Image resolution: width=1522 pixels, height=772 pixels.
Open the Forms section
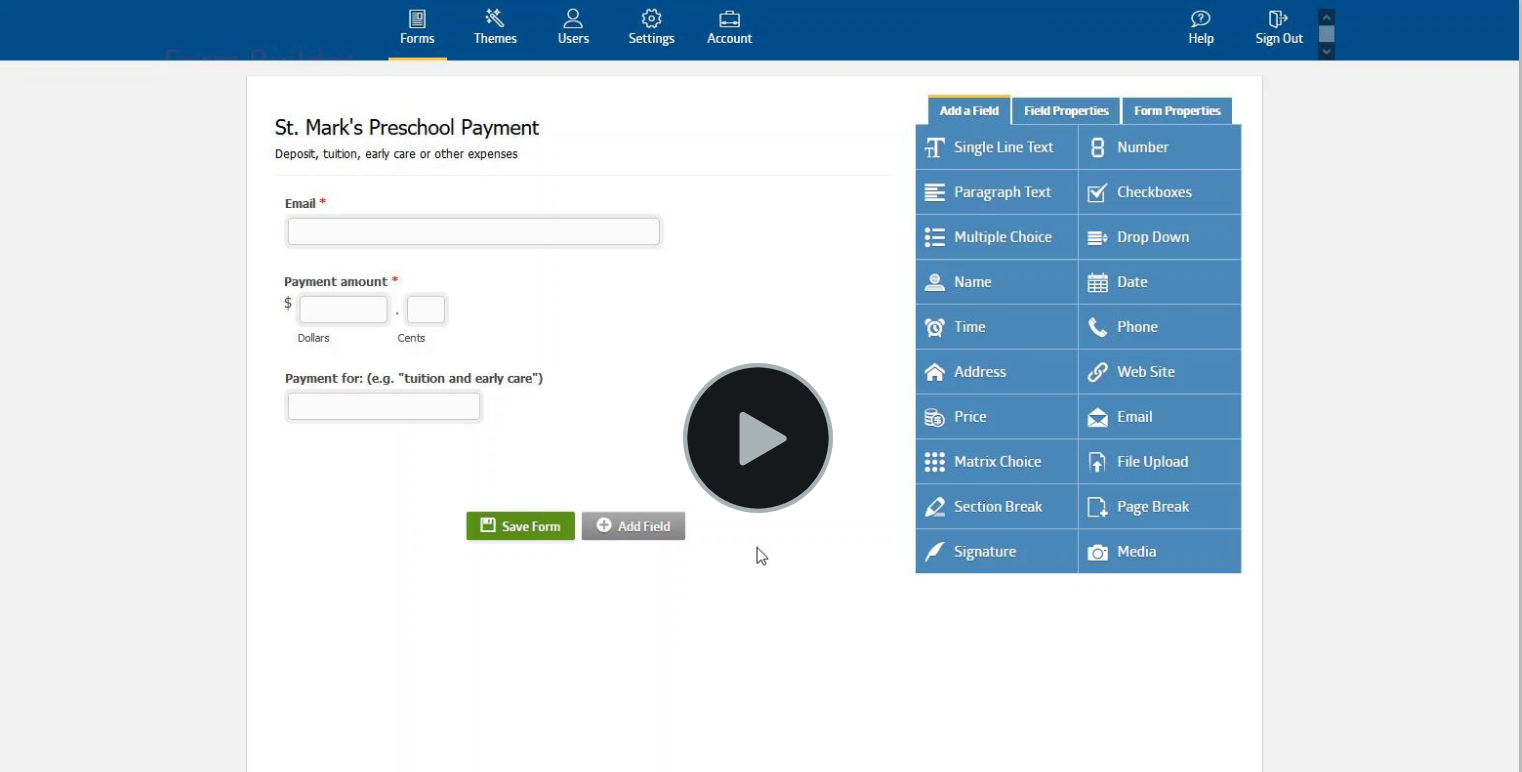click(417, 28)
